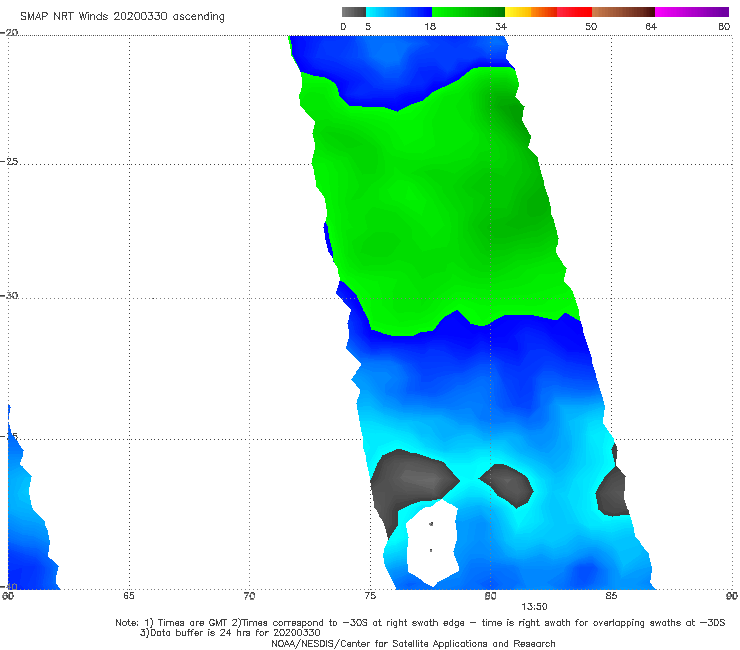Click the color bar label '34'

501,26
